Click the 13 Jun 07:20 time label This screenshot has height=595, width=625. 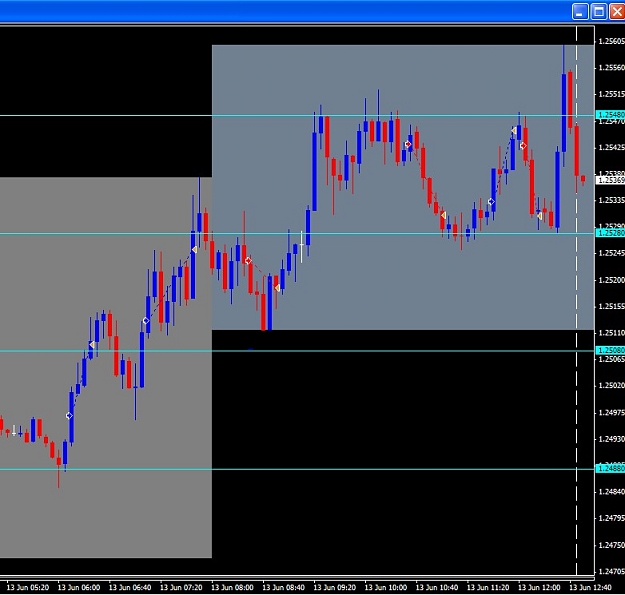[x=181, y=587]
